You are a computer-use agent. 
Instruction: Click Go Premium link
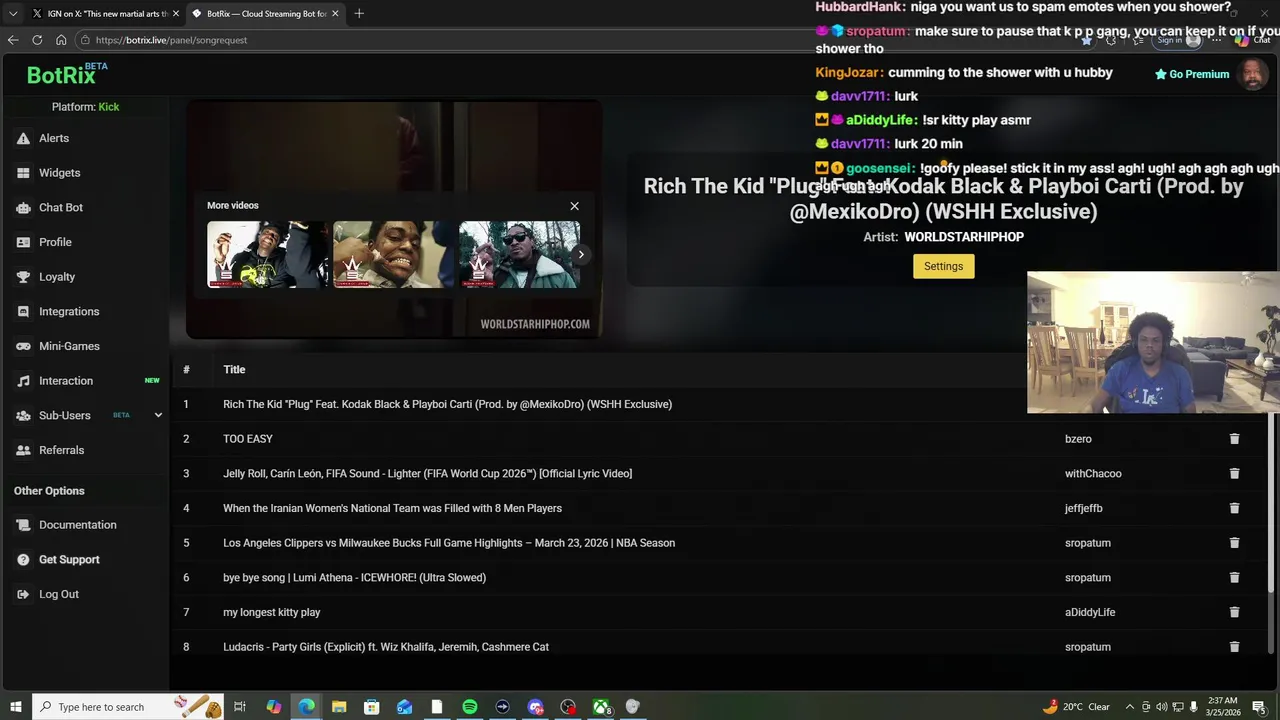tap(1192, 74)
